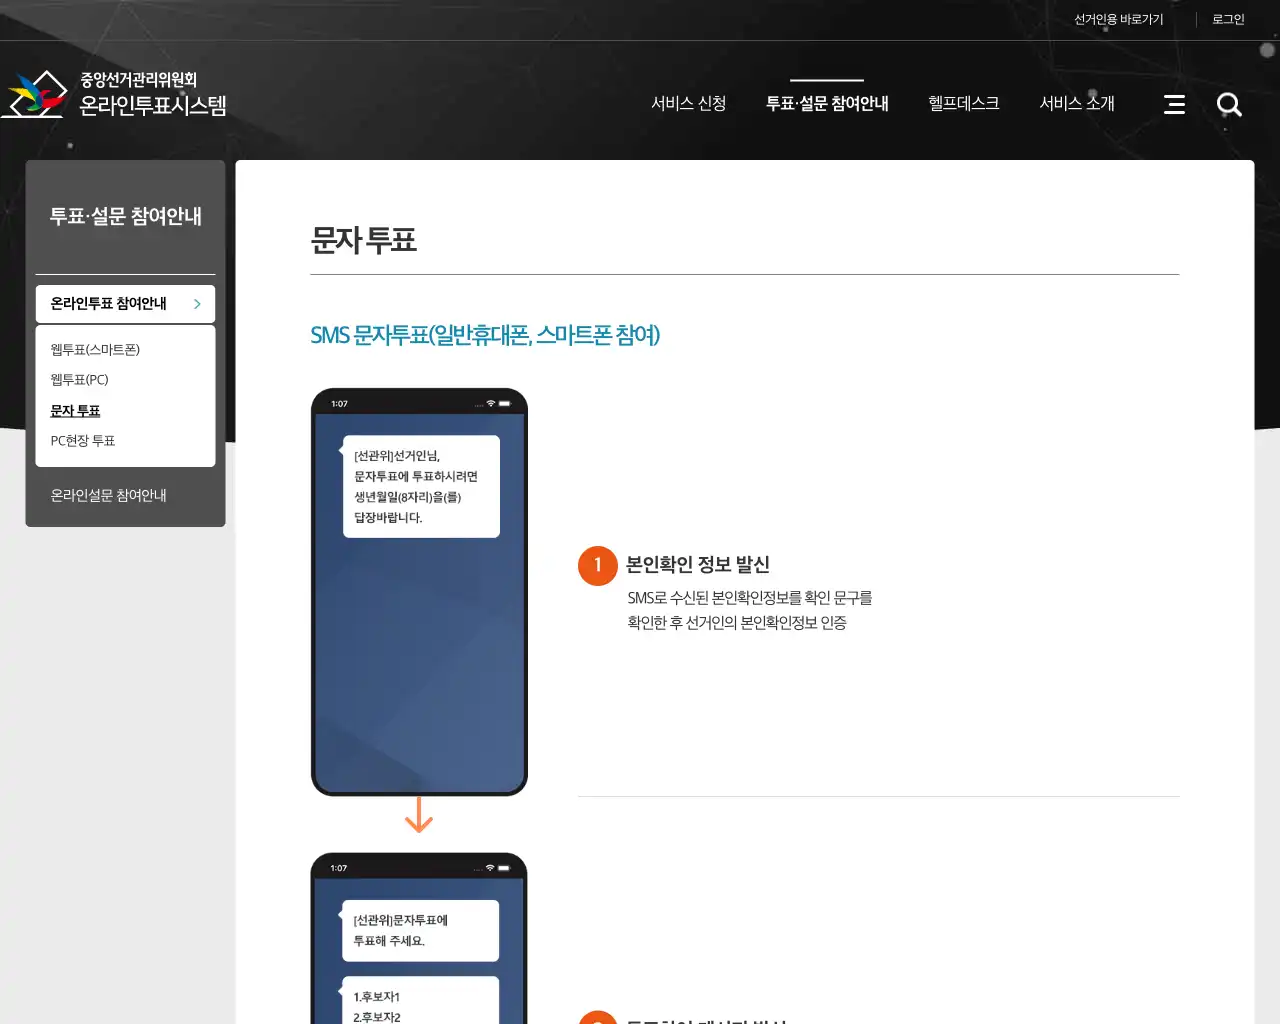
Task: Select PC현장 투표 in the sidebar
Action: pos(82,440)
